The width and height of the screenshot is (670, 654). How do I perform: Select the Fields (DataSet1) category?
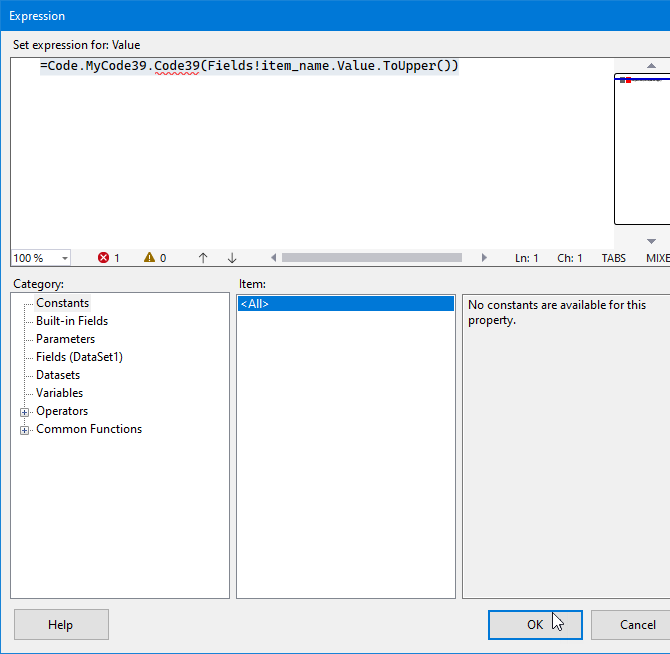(x=79, y=357)
